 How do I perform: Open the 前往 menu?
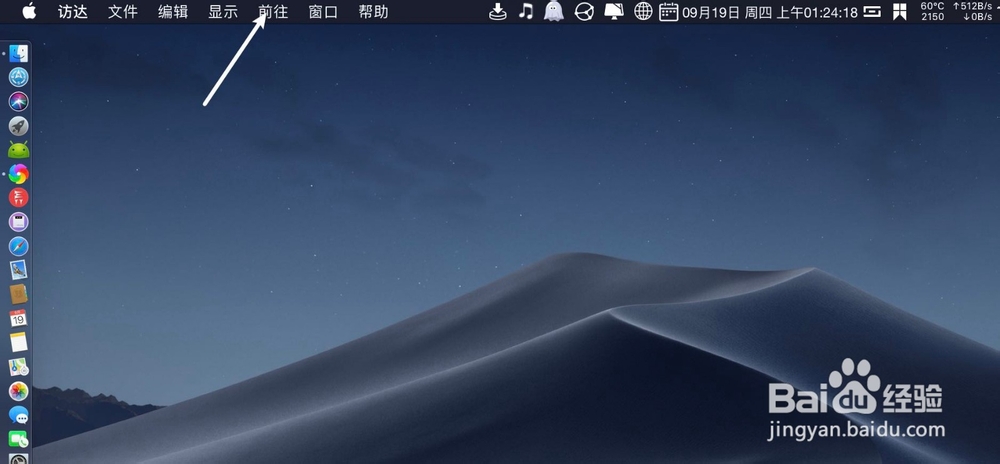tap(274, 11)
